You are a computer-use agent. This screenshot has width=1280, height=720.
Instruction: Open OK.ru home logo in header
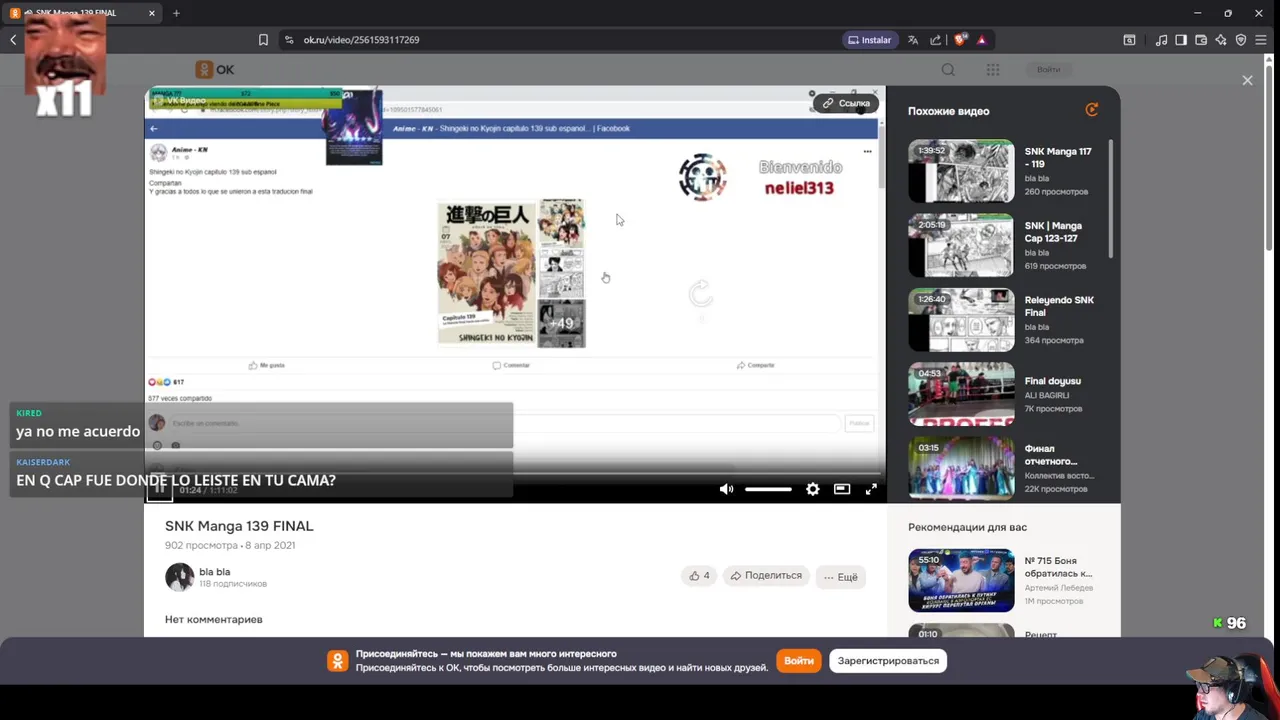[x=215, y=69]
